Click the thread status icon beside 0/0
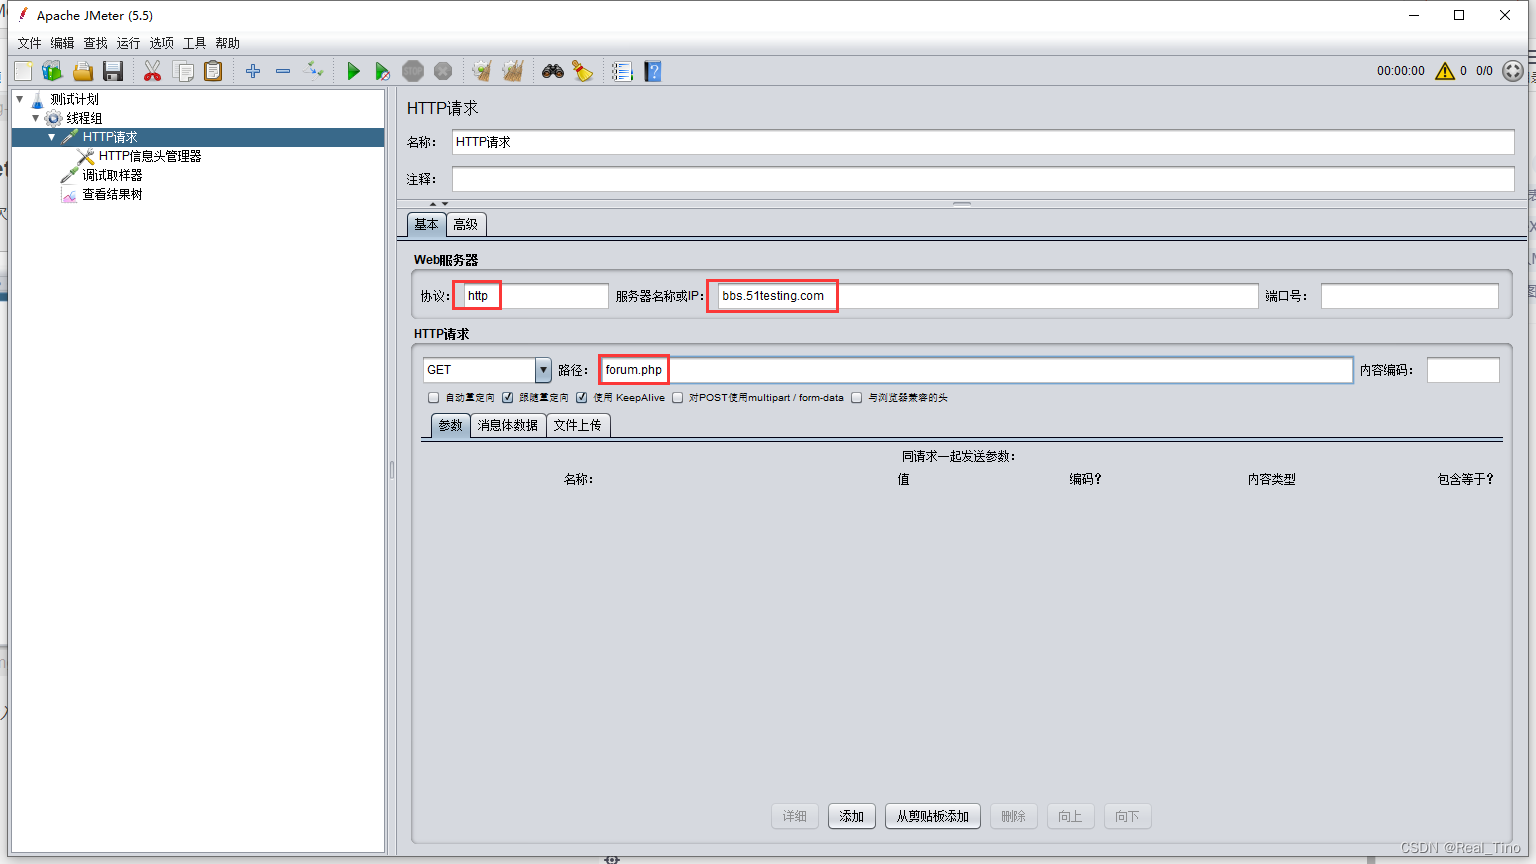 1513,71
